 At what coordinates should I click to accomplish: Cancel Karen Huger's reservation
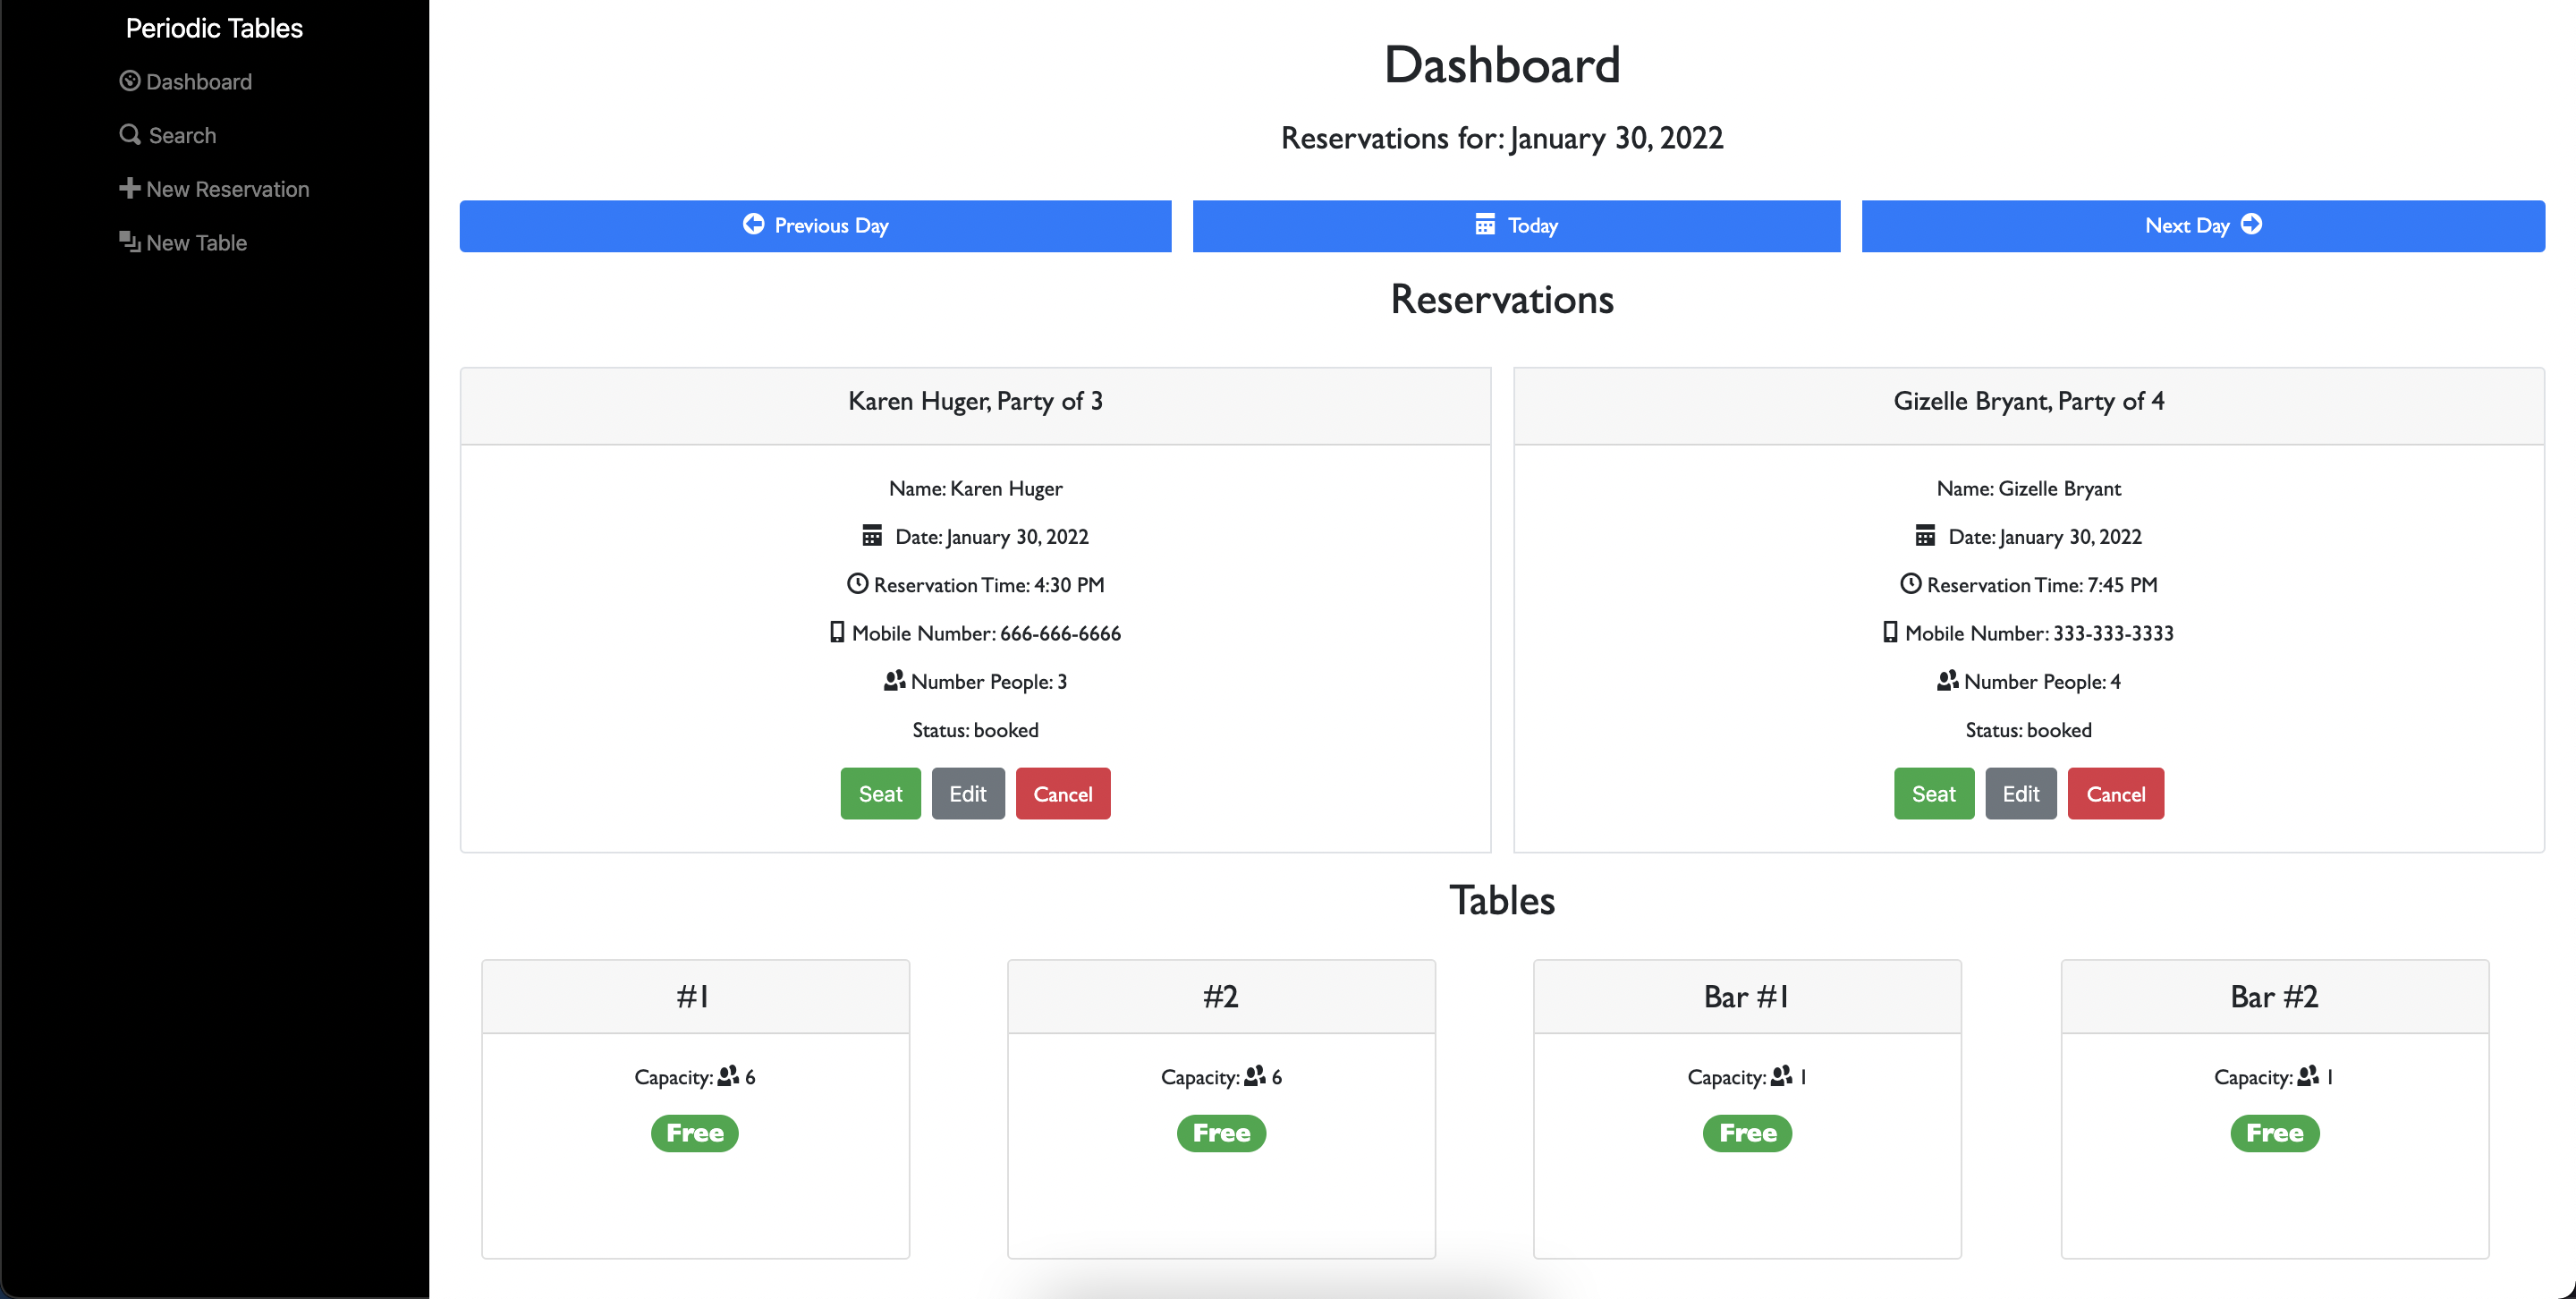[x=1063, y=793]
